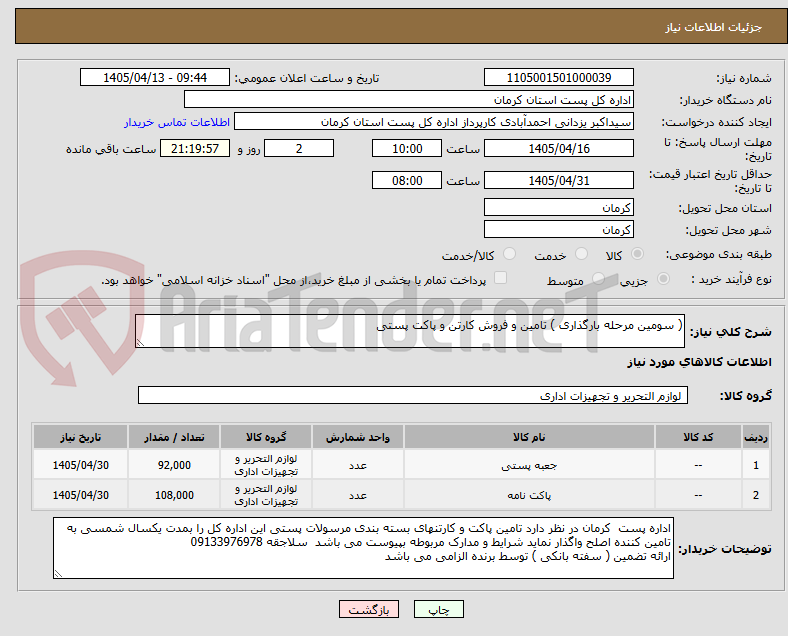
Task: Click the شماره نیاز field 1105001501000039
Action: (558, 77)
